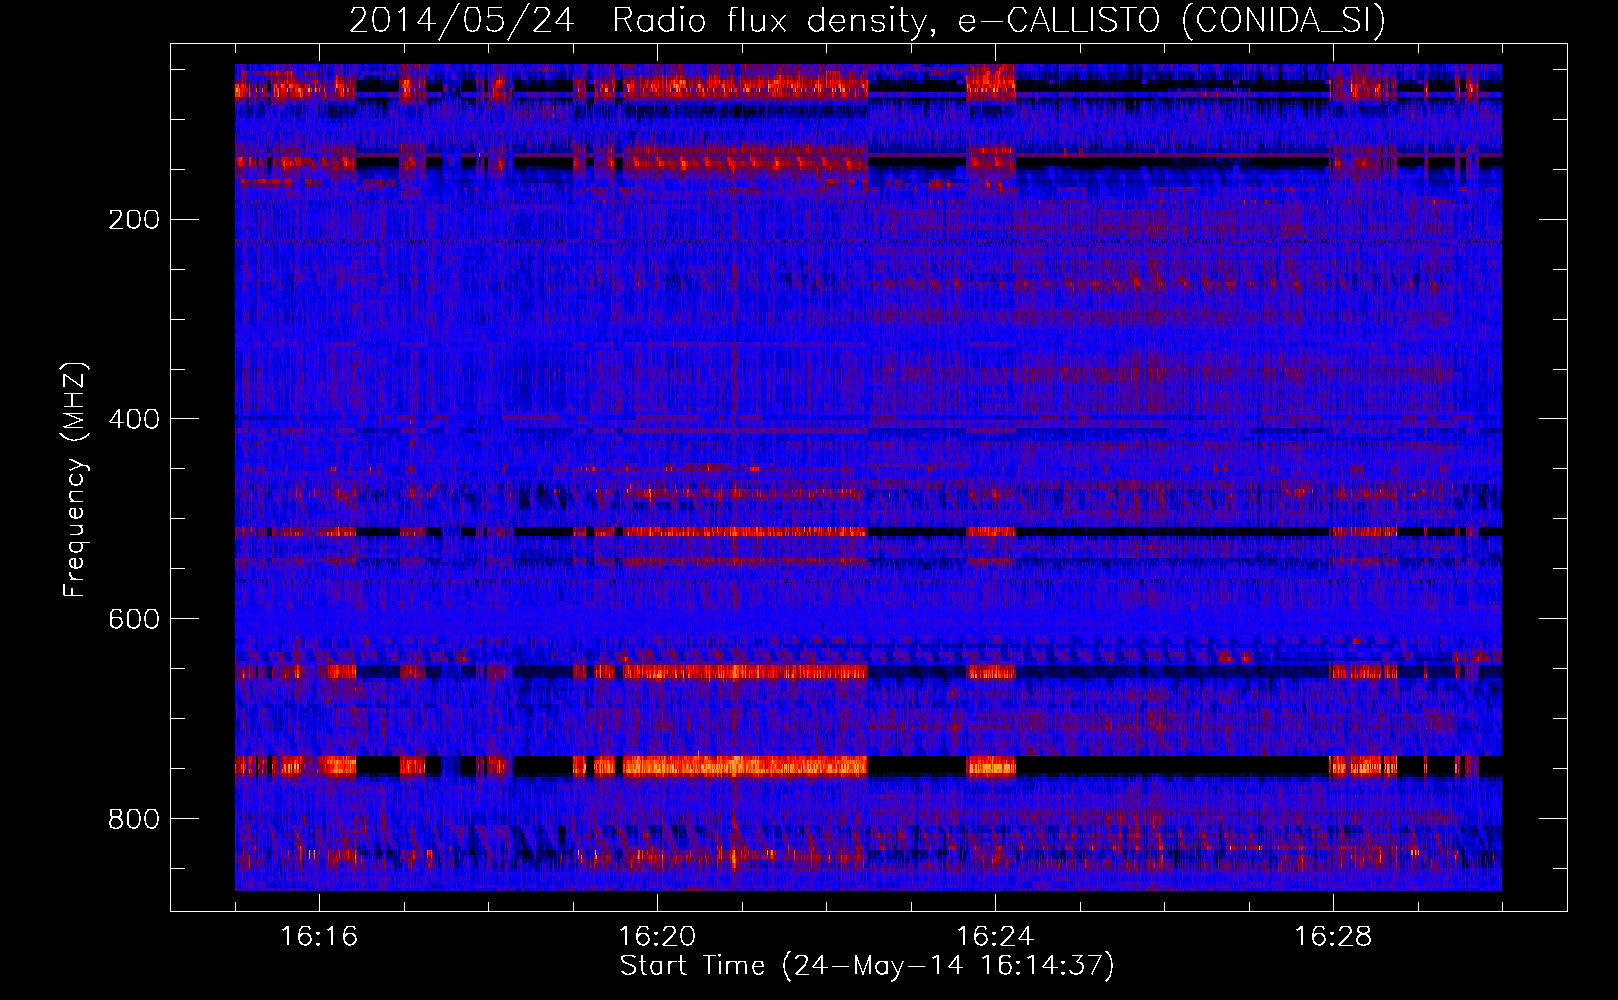Click the 400 frequency tick label

tap(134, 420)
